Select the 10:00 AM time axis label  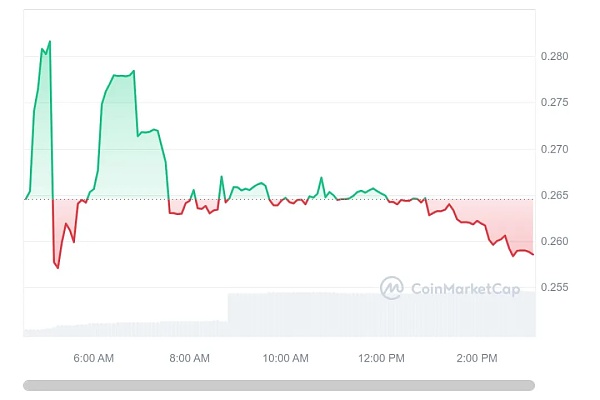pyautogui.click(x=285, y=358)
